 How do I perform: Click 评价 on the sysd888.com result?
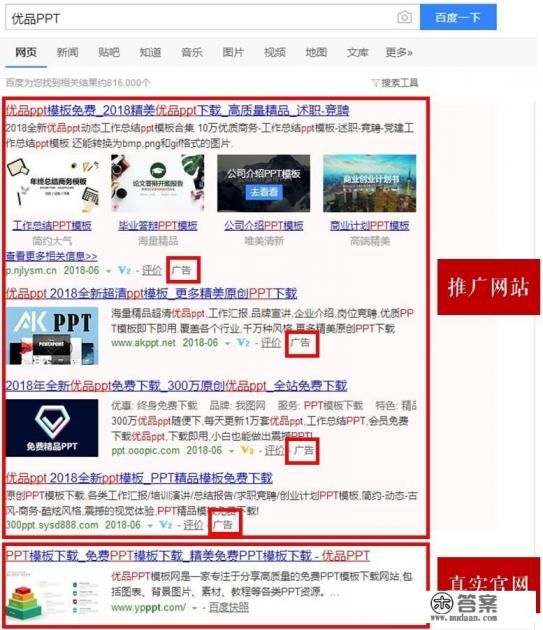coord(193,525)
